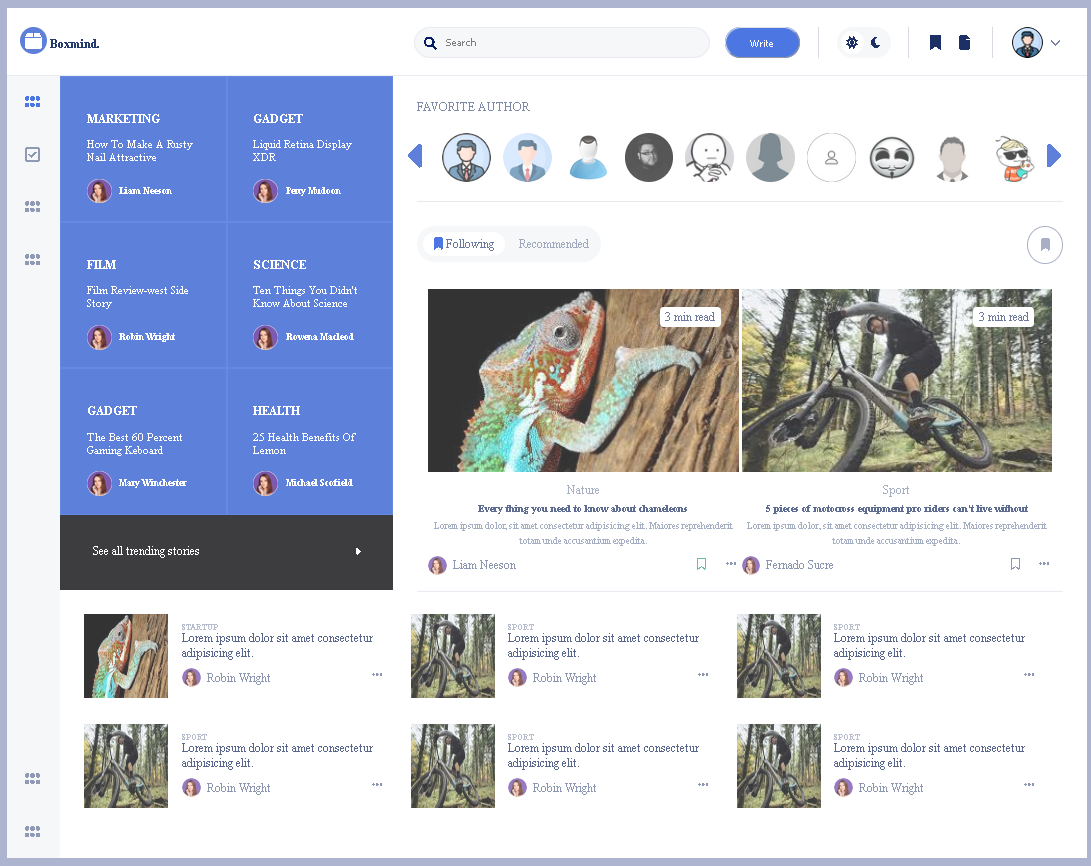Toggle the bookmark filter beside the tabs
Screen dimensions: 1091x866
click(1044, 244)
